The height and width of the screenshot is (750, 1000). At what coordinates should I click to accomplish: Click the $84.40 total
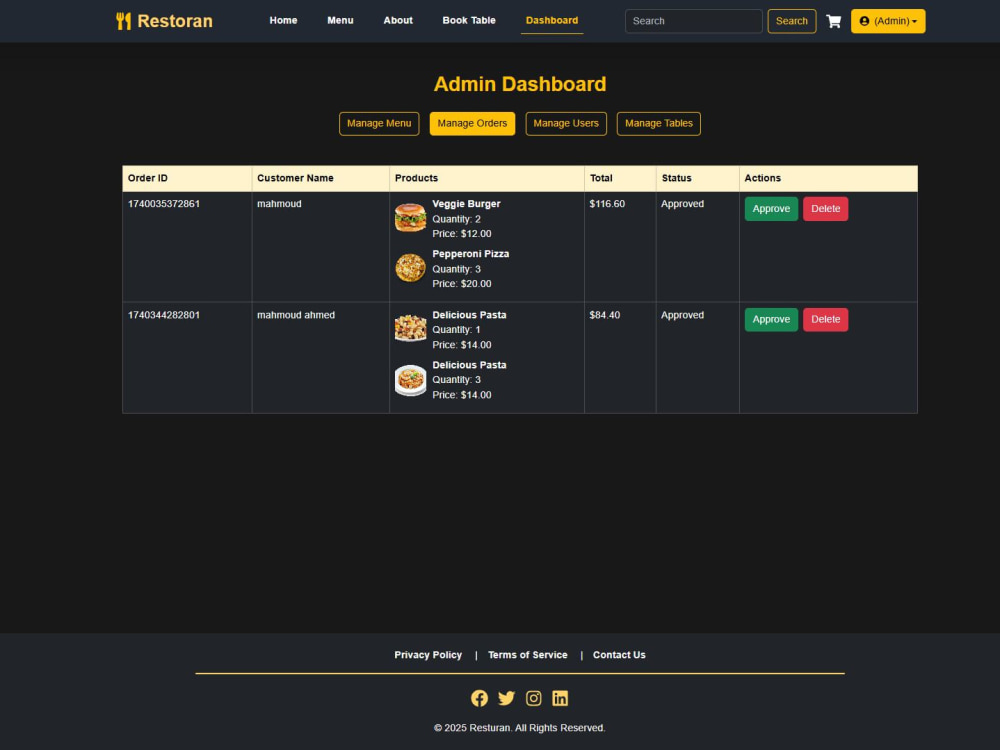[605, 315]
